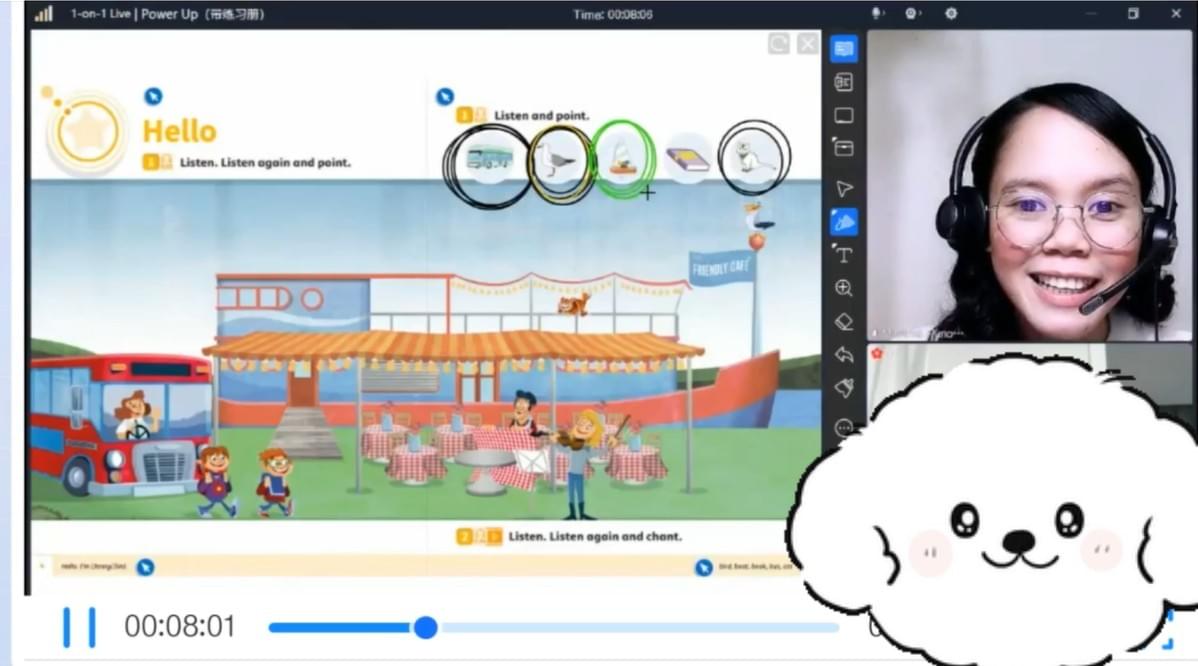Click the red flower badge on student video
1198x666 pixels.
click(877, 354)
